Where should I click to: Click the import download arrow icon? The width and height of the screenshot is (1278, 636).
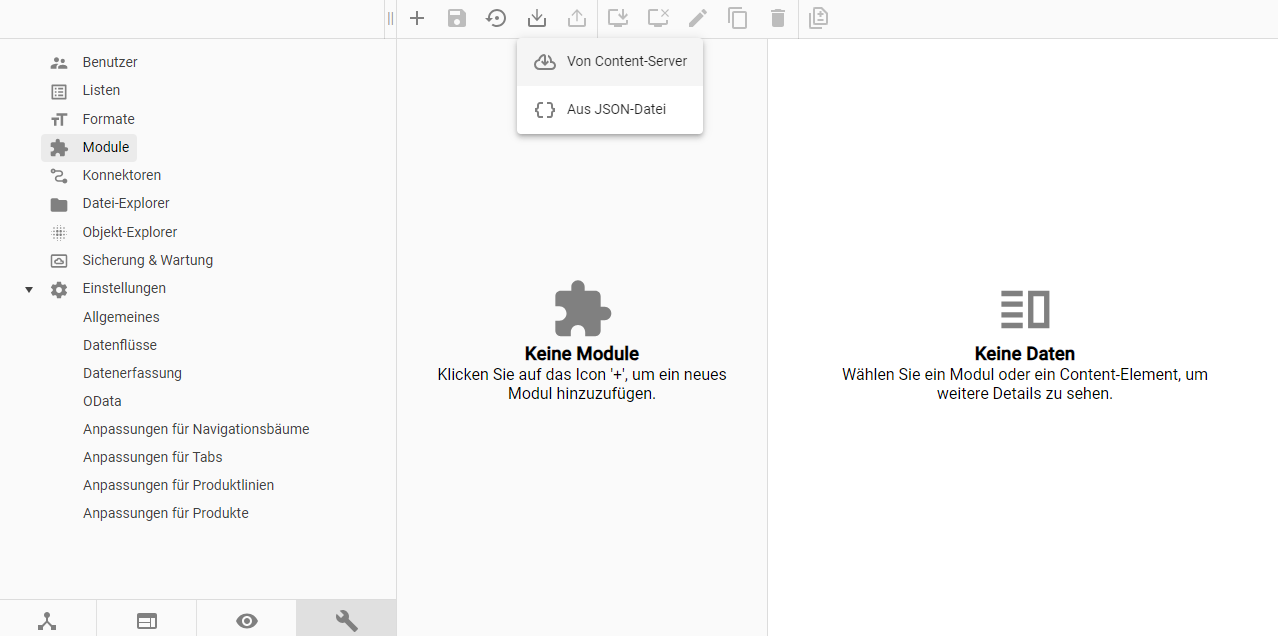537,18
